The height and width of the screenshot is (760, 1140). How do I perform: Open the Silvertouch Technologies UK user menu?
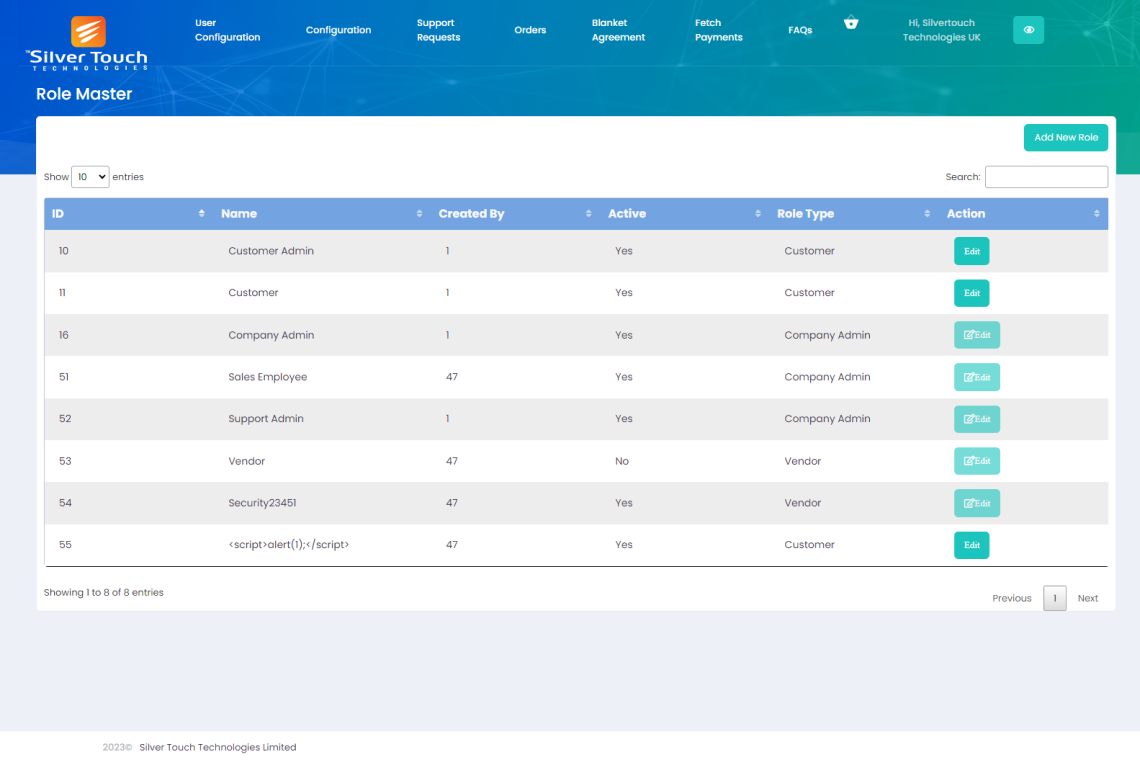tap(942, 30)
